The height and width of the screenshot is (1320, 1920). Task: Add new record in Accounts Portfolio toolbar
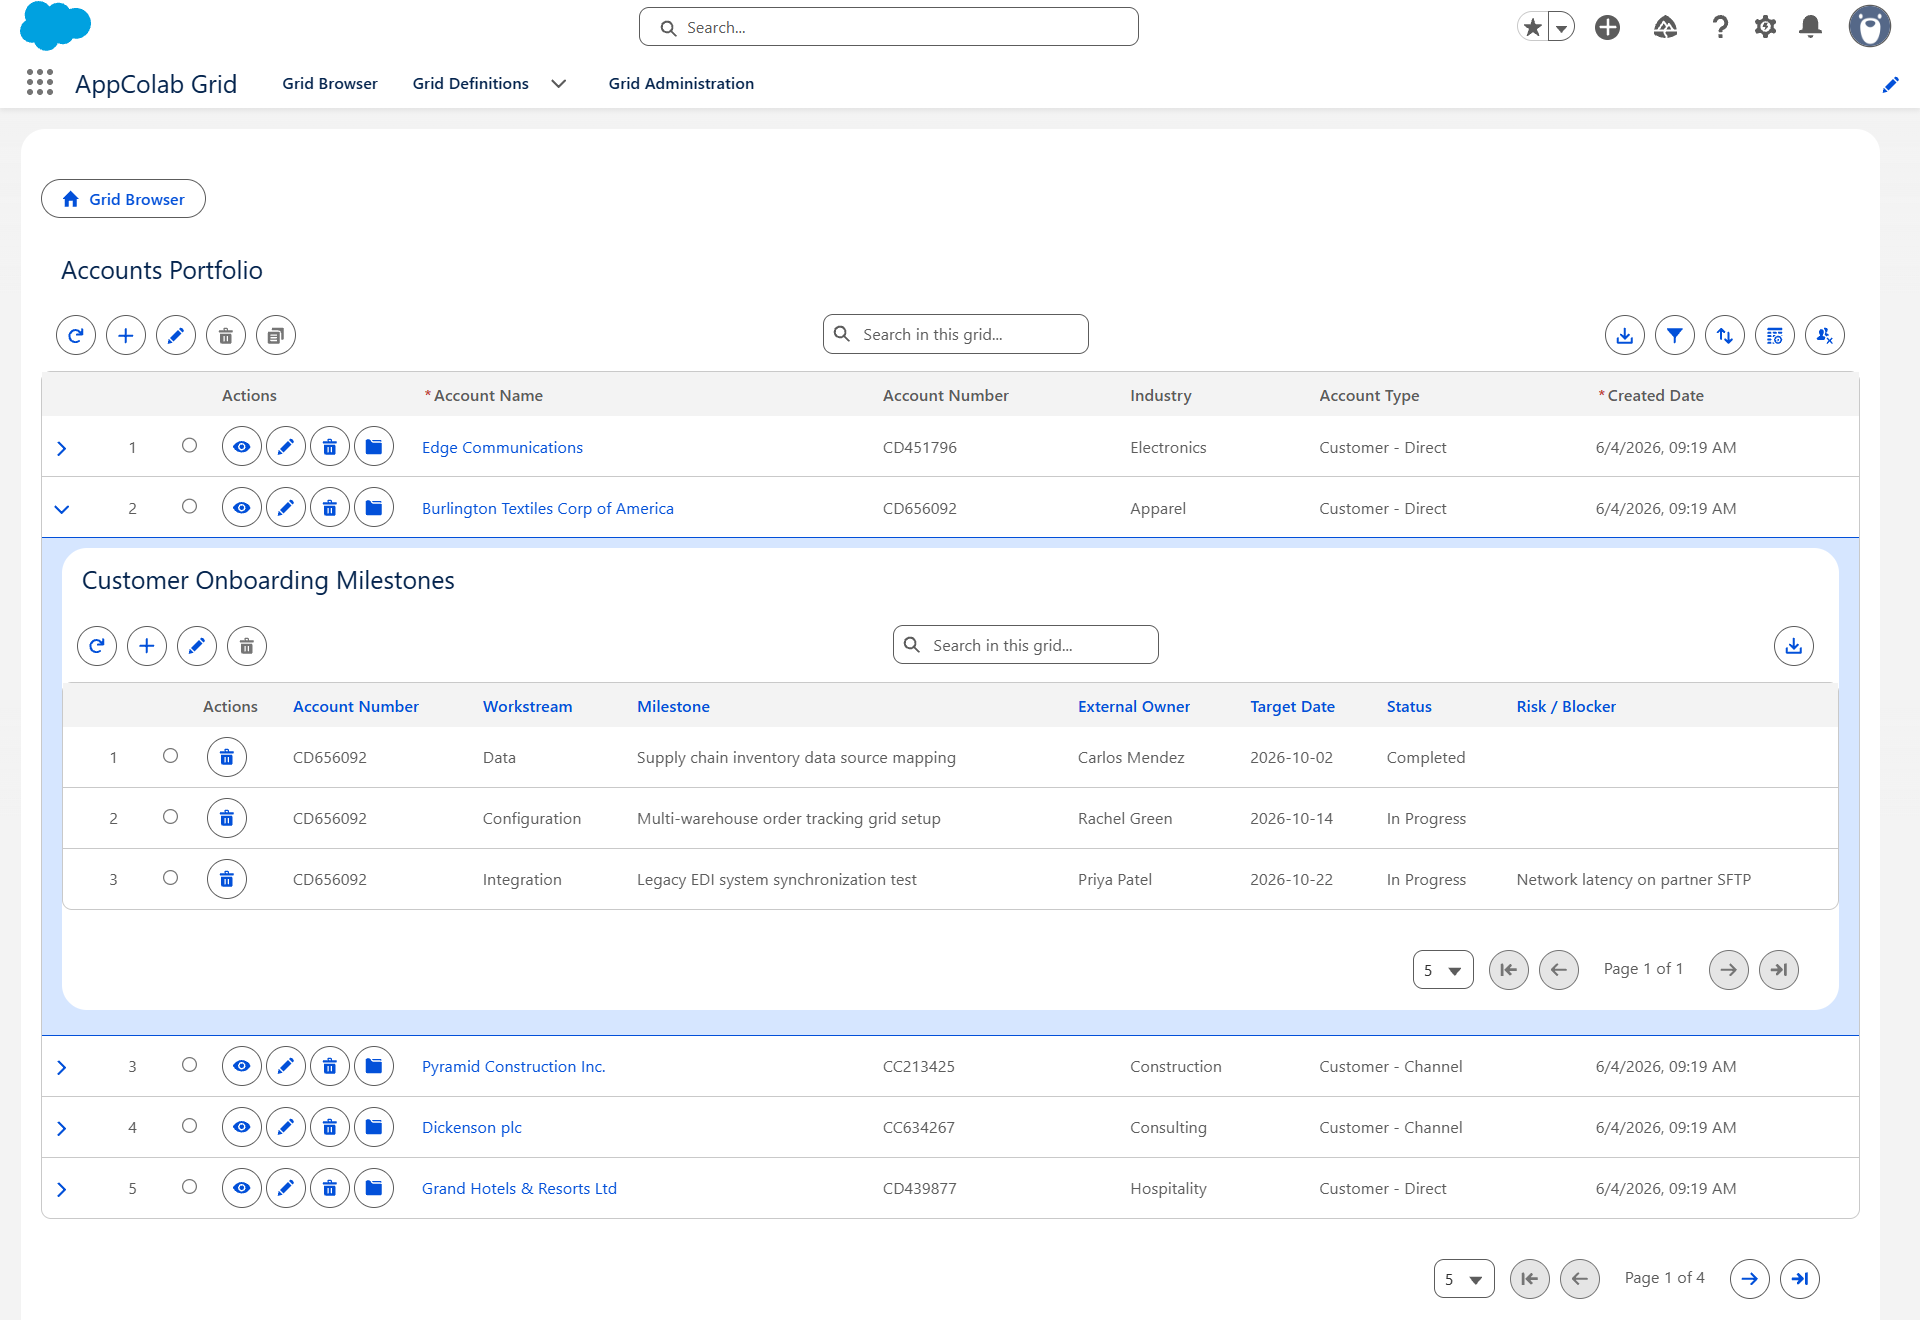pyautogui.click(x=126, y=336)
